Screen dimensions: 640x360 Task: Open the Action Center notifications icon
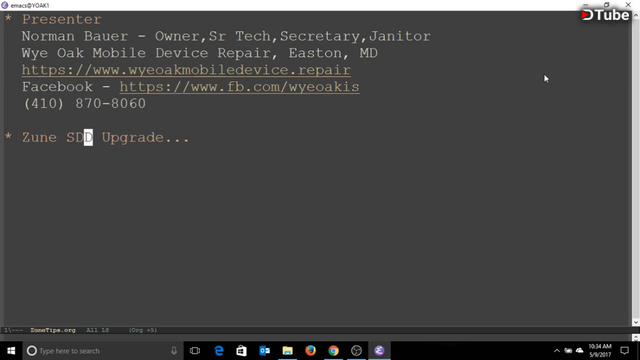624,351
